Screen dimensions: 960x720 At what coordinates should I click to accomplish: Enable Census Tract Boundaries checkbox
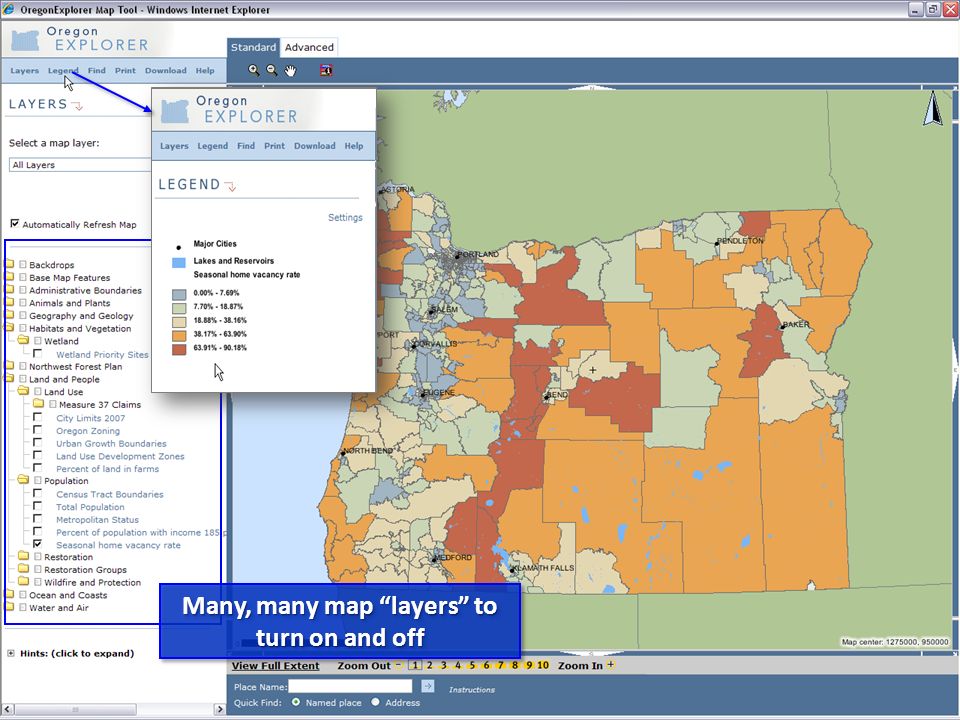[37, 493]
